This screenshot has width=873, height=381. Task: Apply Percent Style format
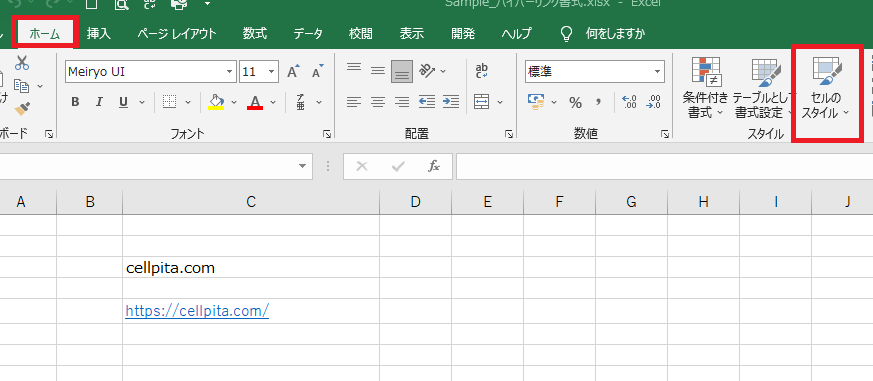pos(575,102)
